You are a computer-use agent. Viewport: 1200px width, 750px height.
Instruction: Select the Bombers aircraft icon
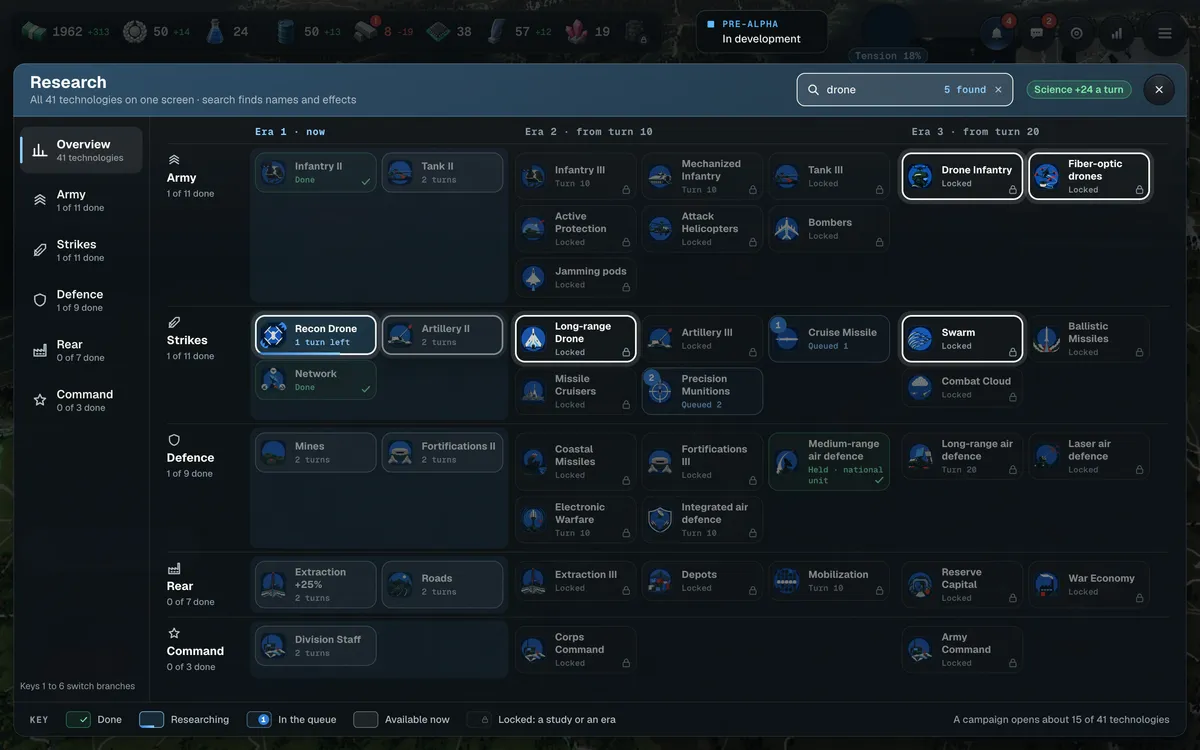point(787,229)
